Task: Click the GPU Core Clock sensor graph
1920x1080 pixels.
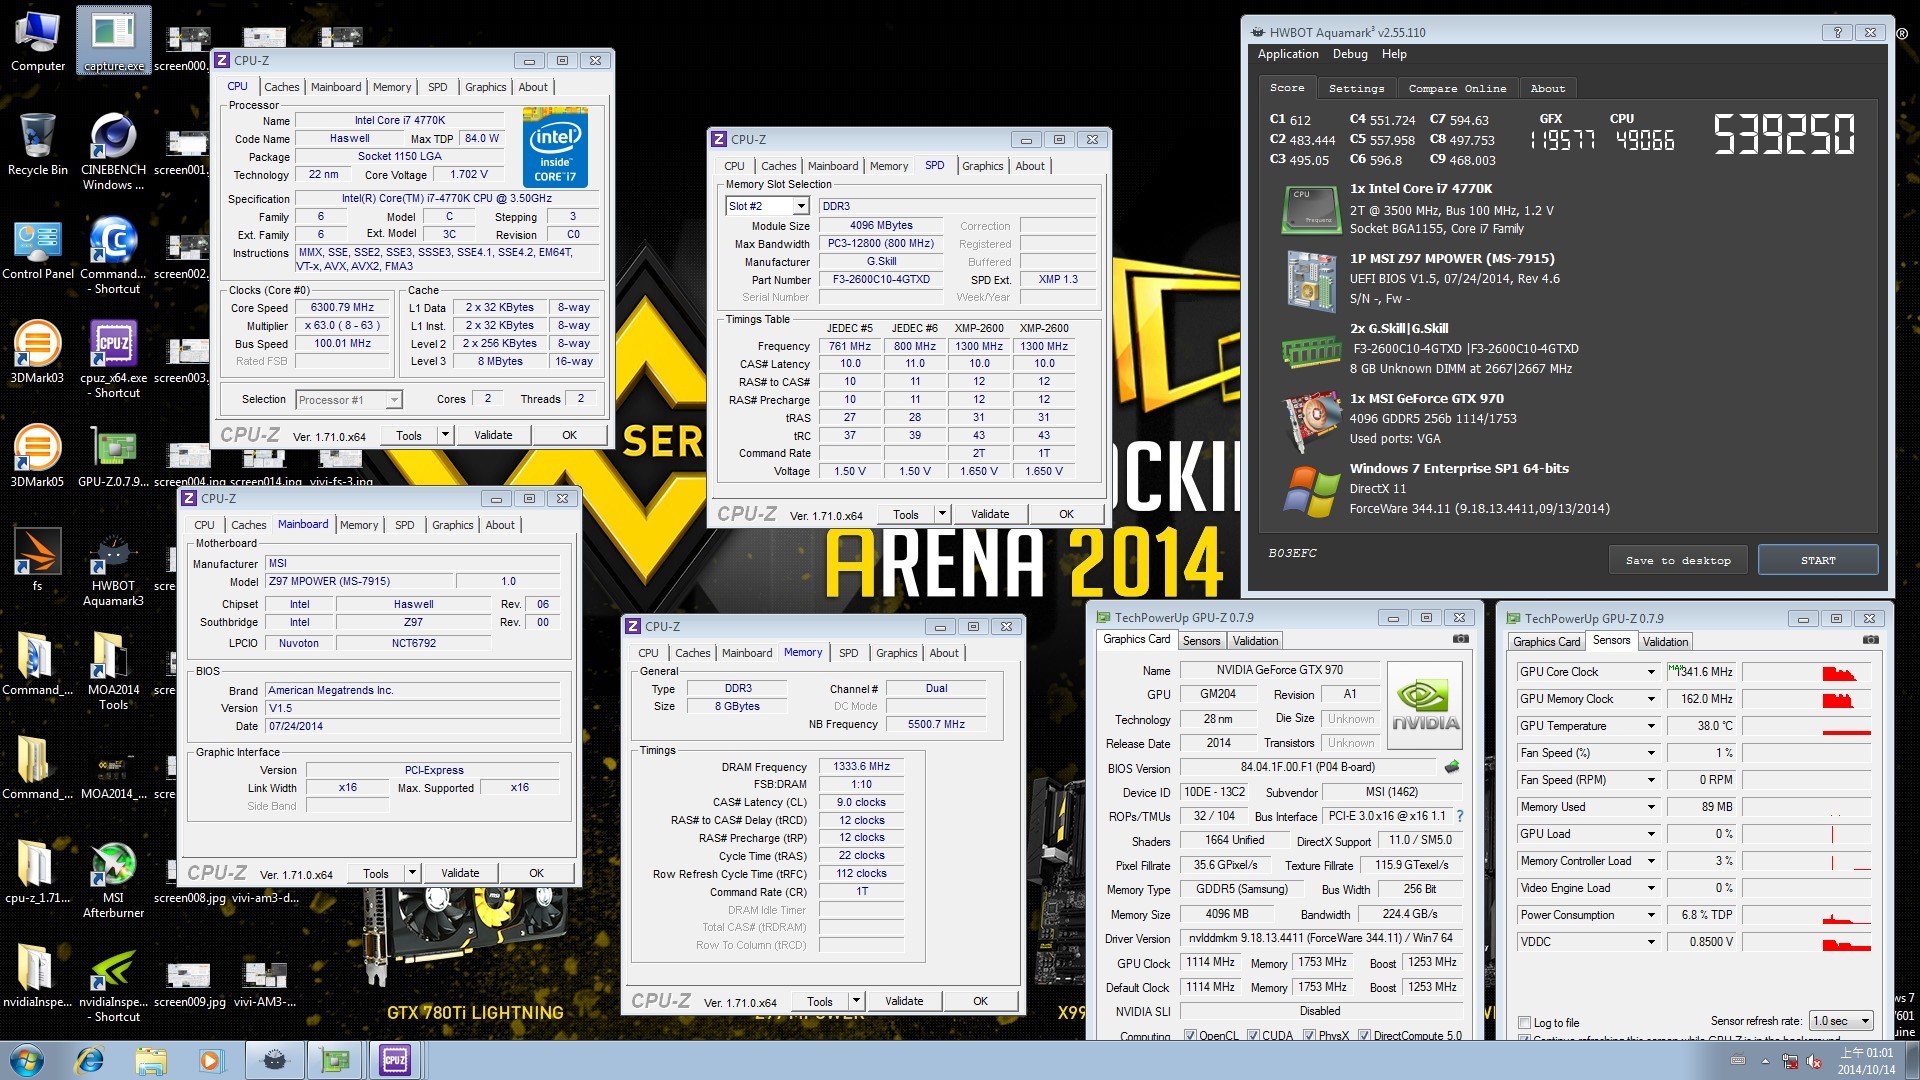Action: 1806,672
